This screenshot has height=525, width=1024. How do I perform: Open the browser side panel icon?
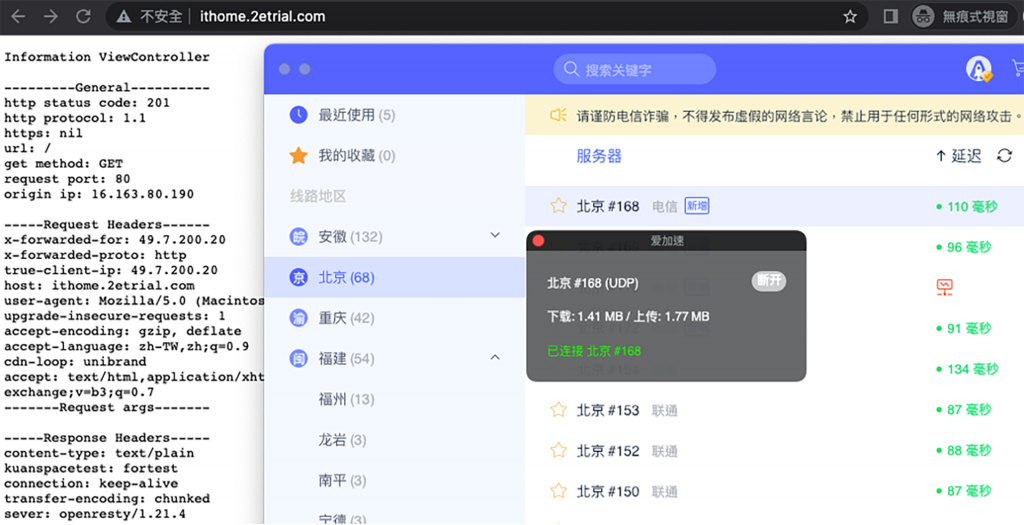pos(890,17)
